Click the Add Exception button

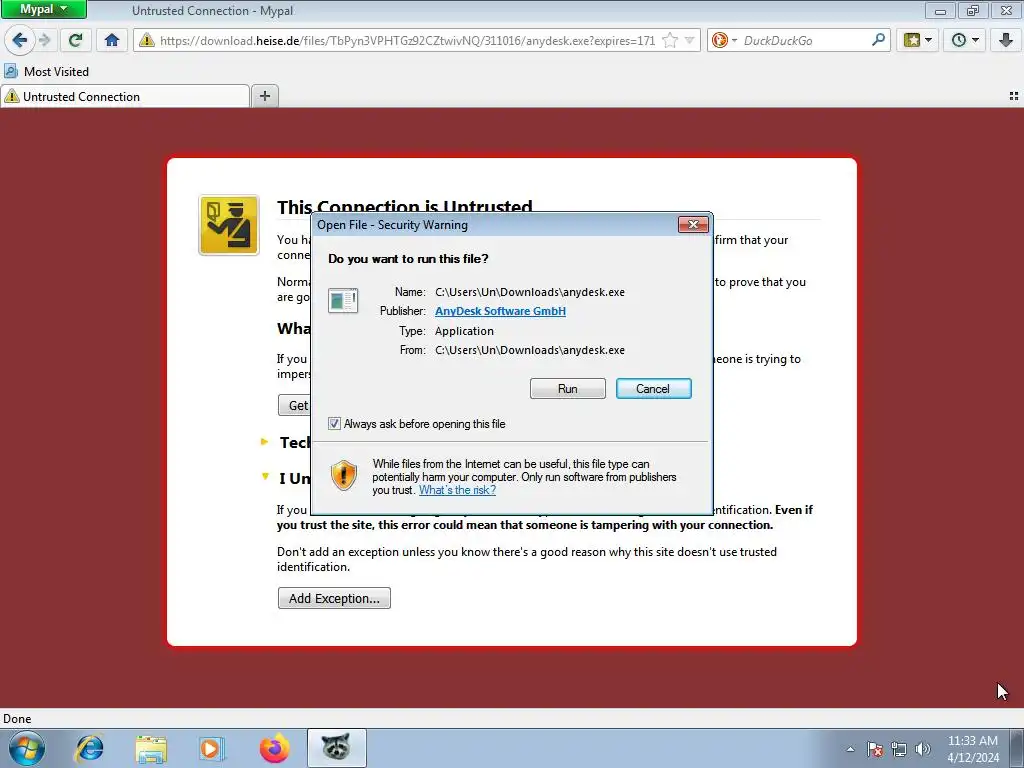(334, 598)
